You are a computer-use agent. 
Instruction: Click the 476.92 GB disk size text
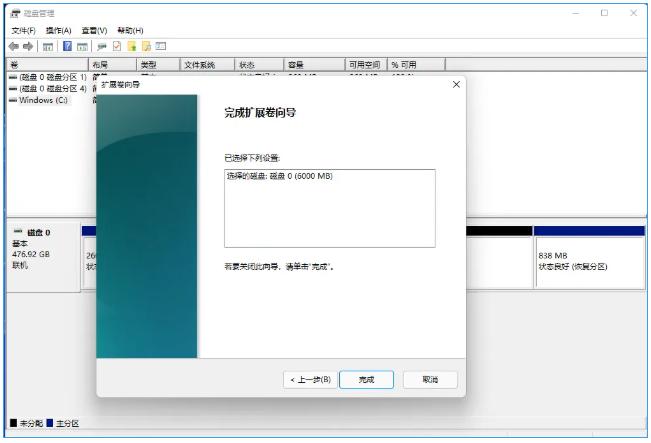[31, 254]
